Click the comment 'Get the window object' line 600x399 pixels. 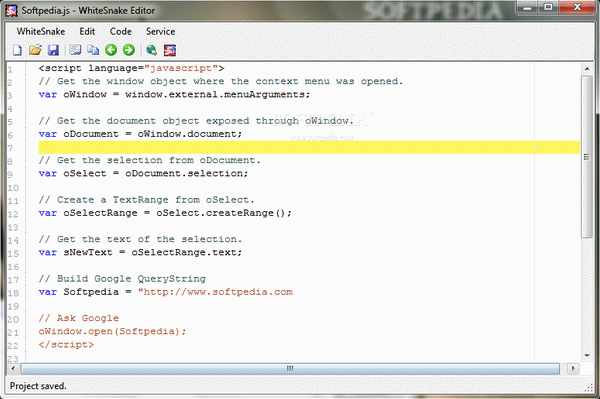coord(221,81)
